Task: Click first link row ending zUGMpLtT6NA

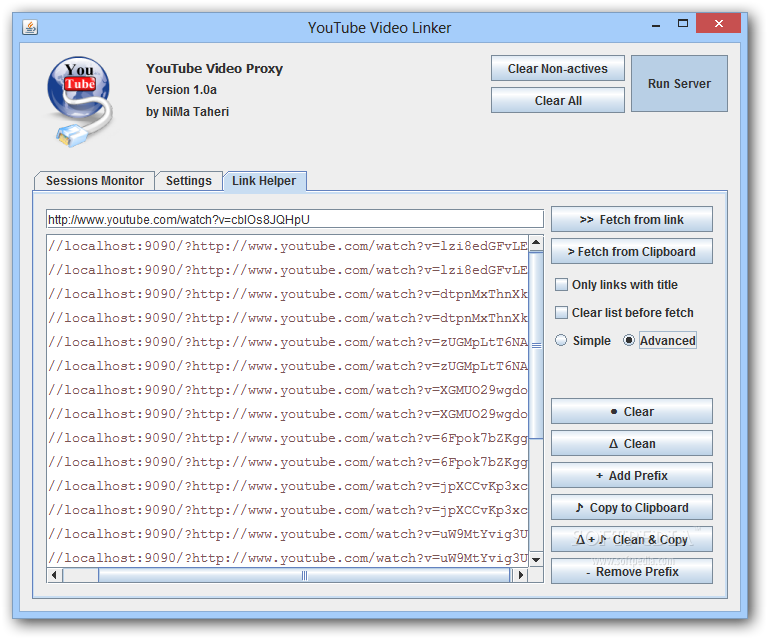Action: point(288,342)
